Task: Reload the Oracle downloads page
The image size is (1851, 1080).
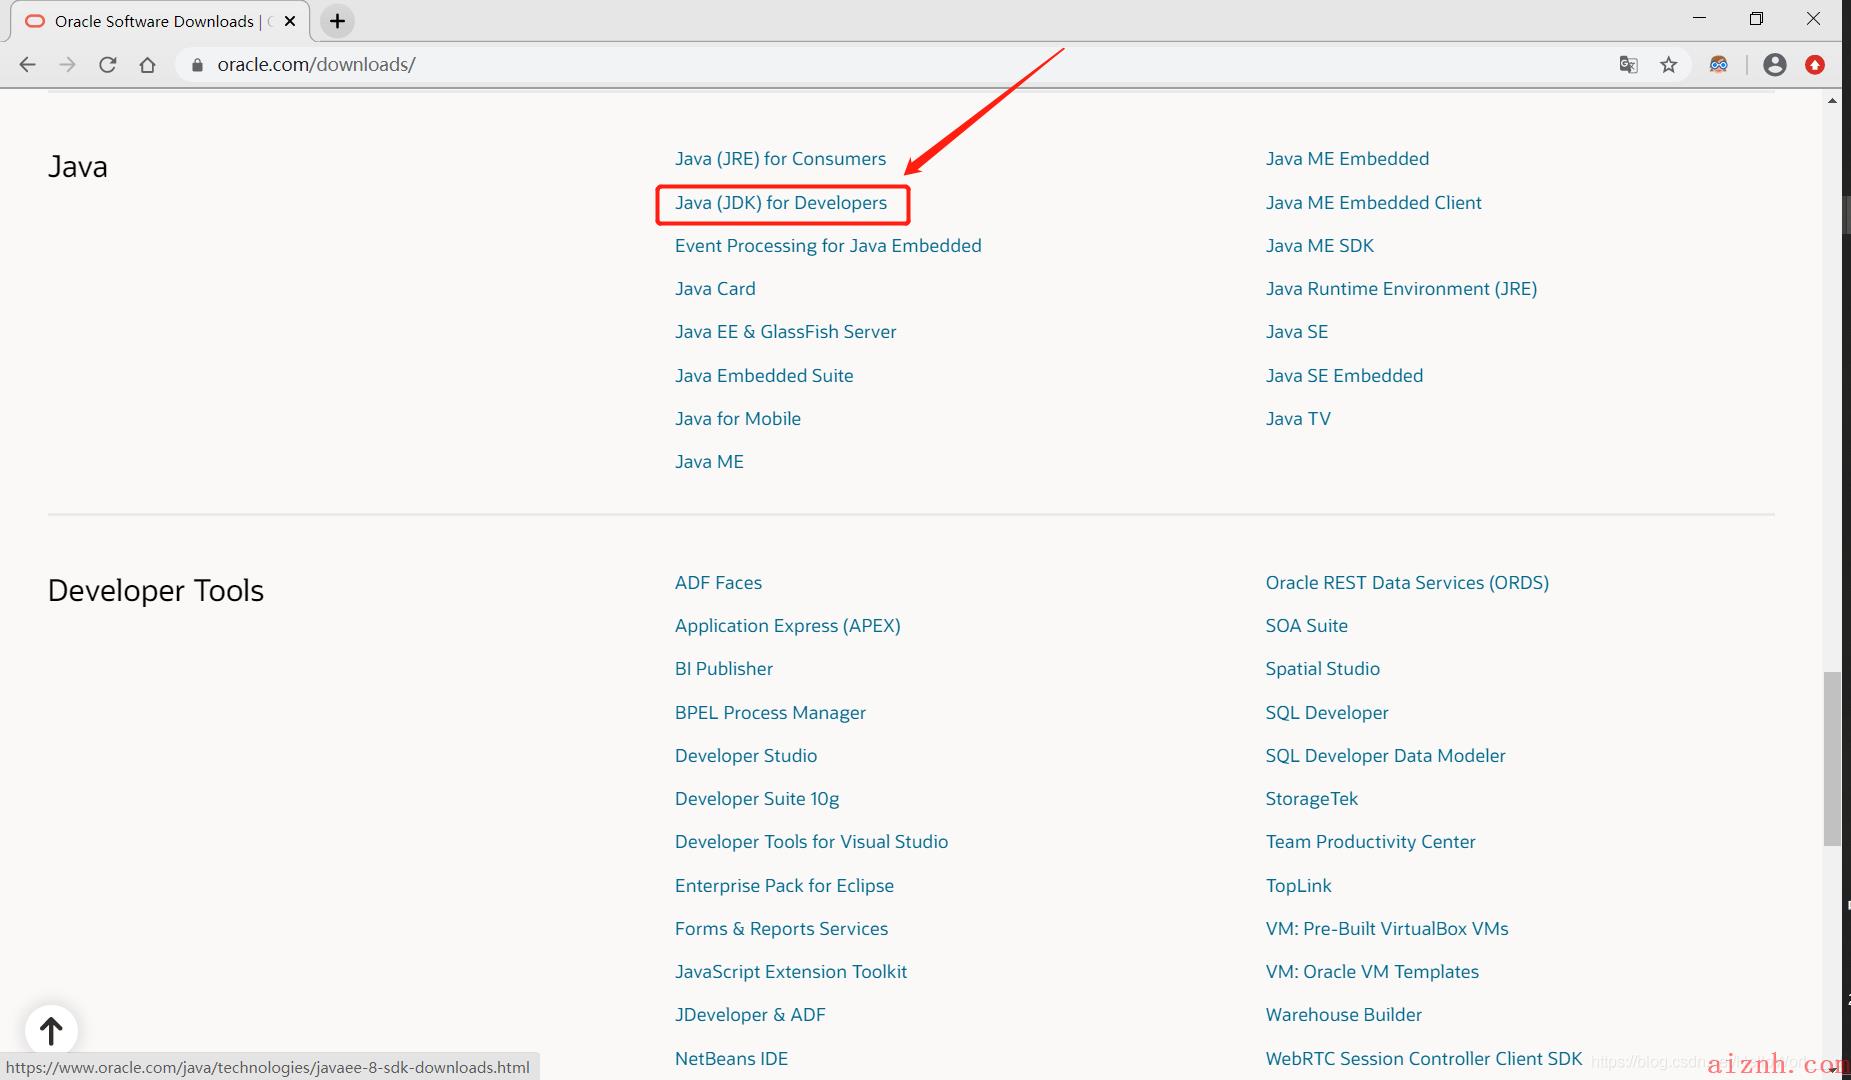Action: coord(108,65)
